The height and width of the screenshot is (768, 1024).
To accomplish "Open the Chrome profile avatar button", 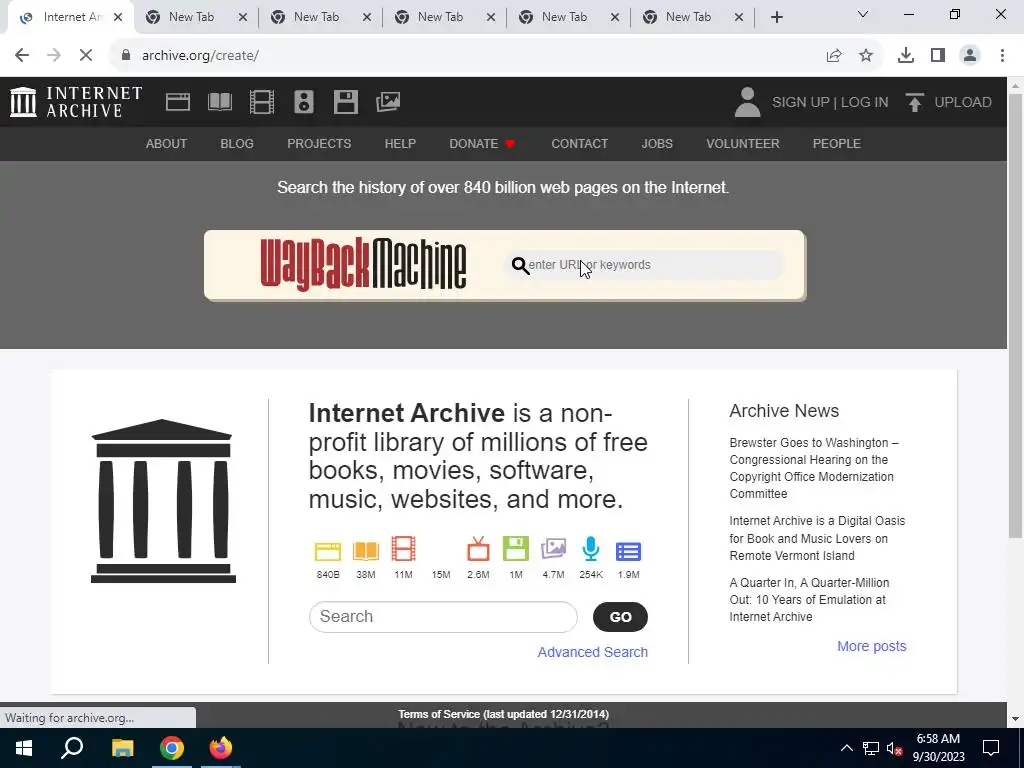I will pos(970,56).
